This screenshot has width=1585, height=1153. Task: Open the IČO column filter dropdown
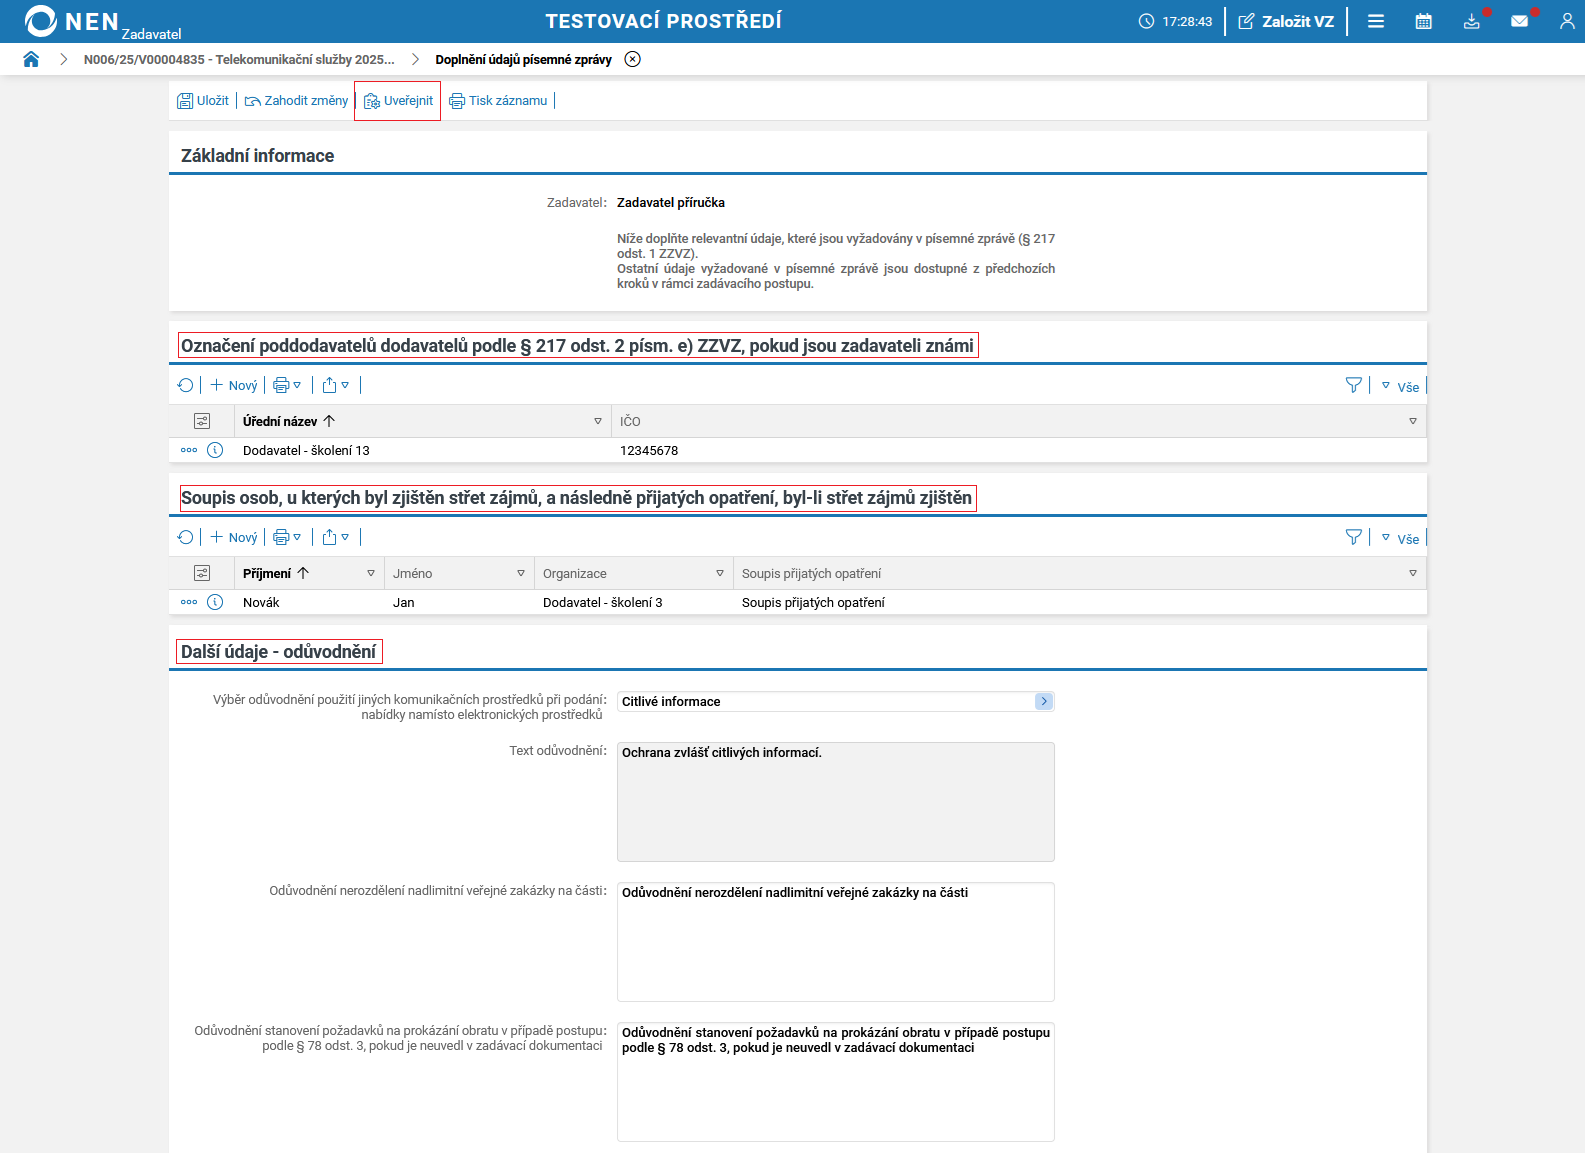click(x=1412, y=421)
